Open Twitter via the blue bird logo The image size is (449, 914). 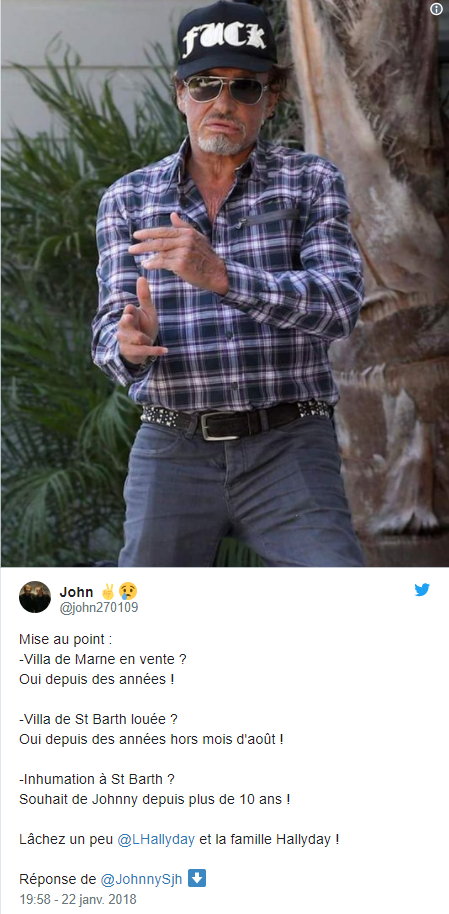tap(422, 589)
